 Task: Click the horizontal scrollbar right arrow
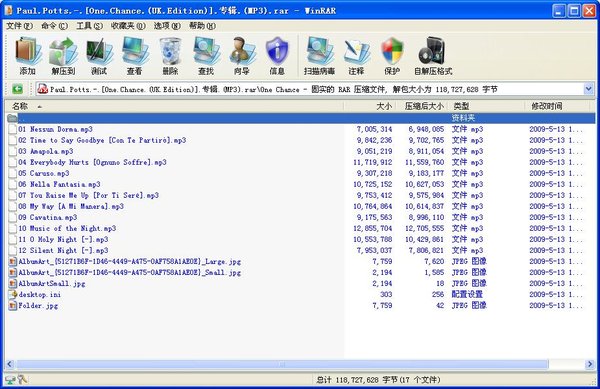point(590,364)
